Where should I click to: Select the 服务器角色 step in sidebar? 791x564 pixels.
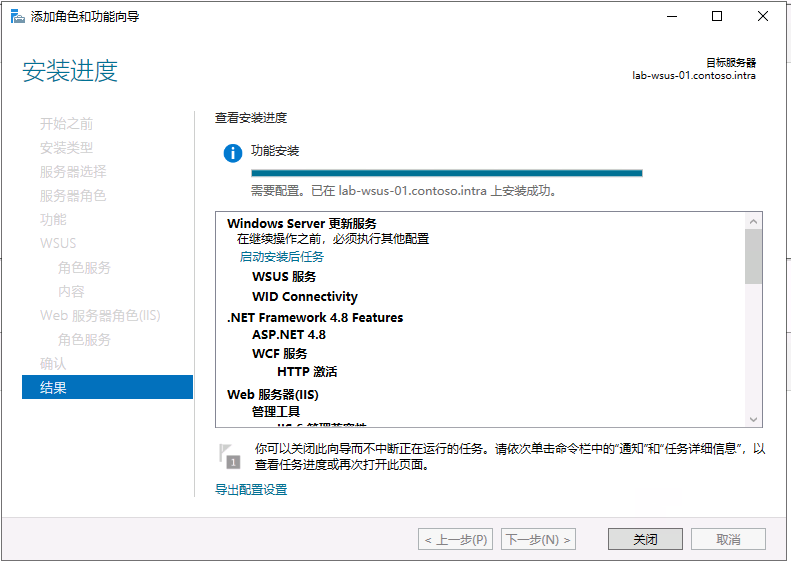pyautogui.click(x=73, y=195)
